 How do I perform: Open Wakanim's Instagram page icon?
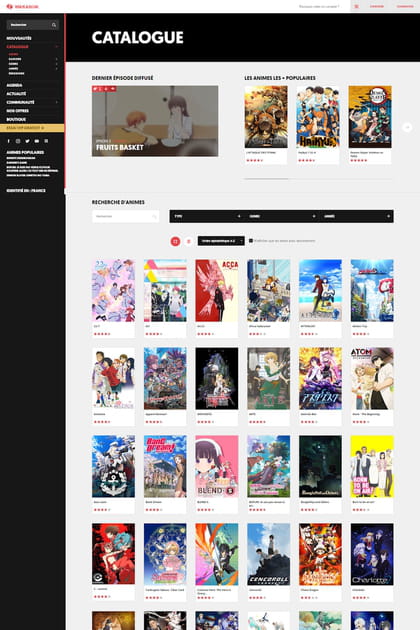coord(18,141)
